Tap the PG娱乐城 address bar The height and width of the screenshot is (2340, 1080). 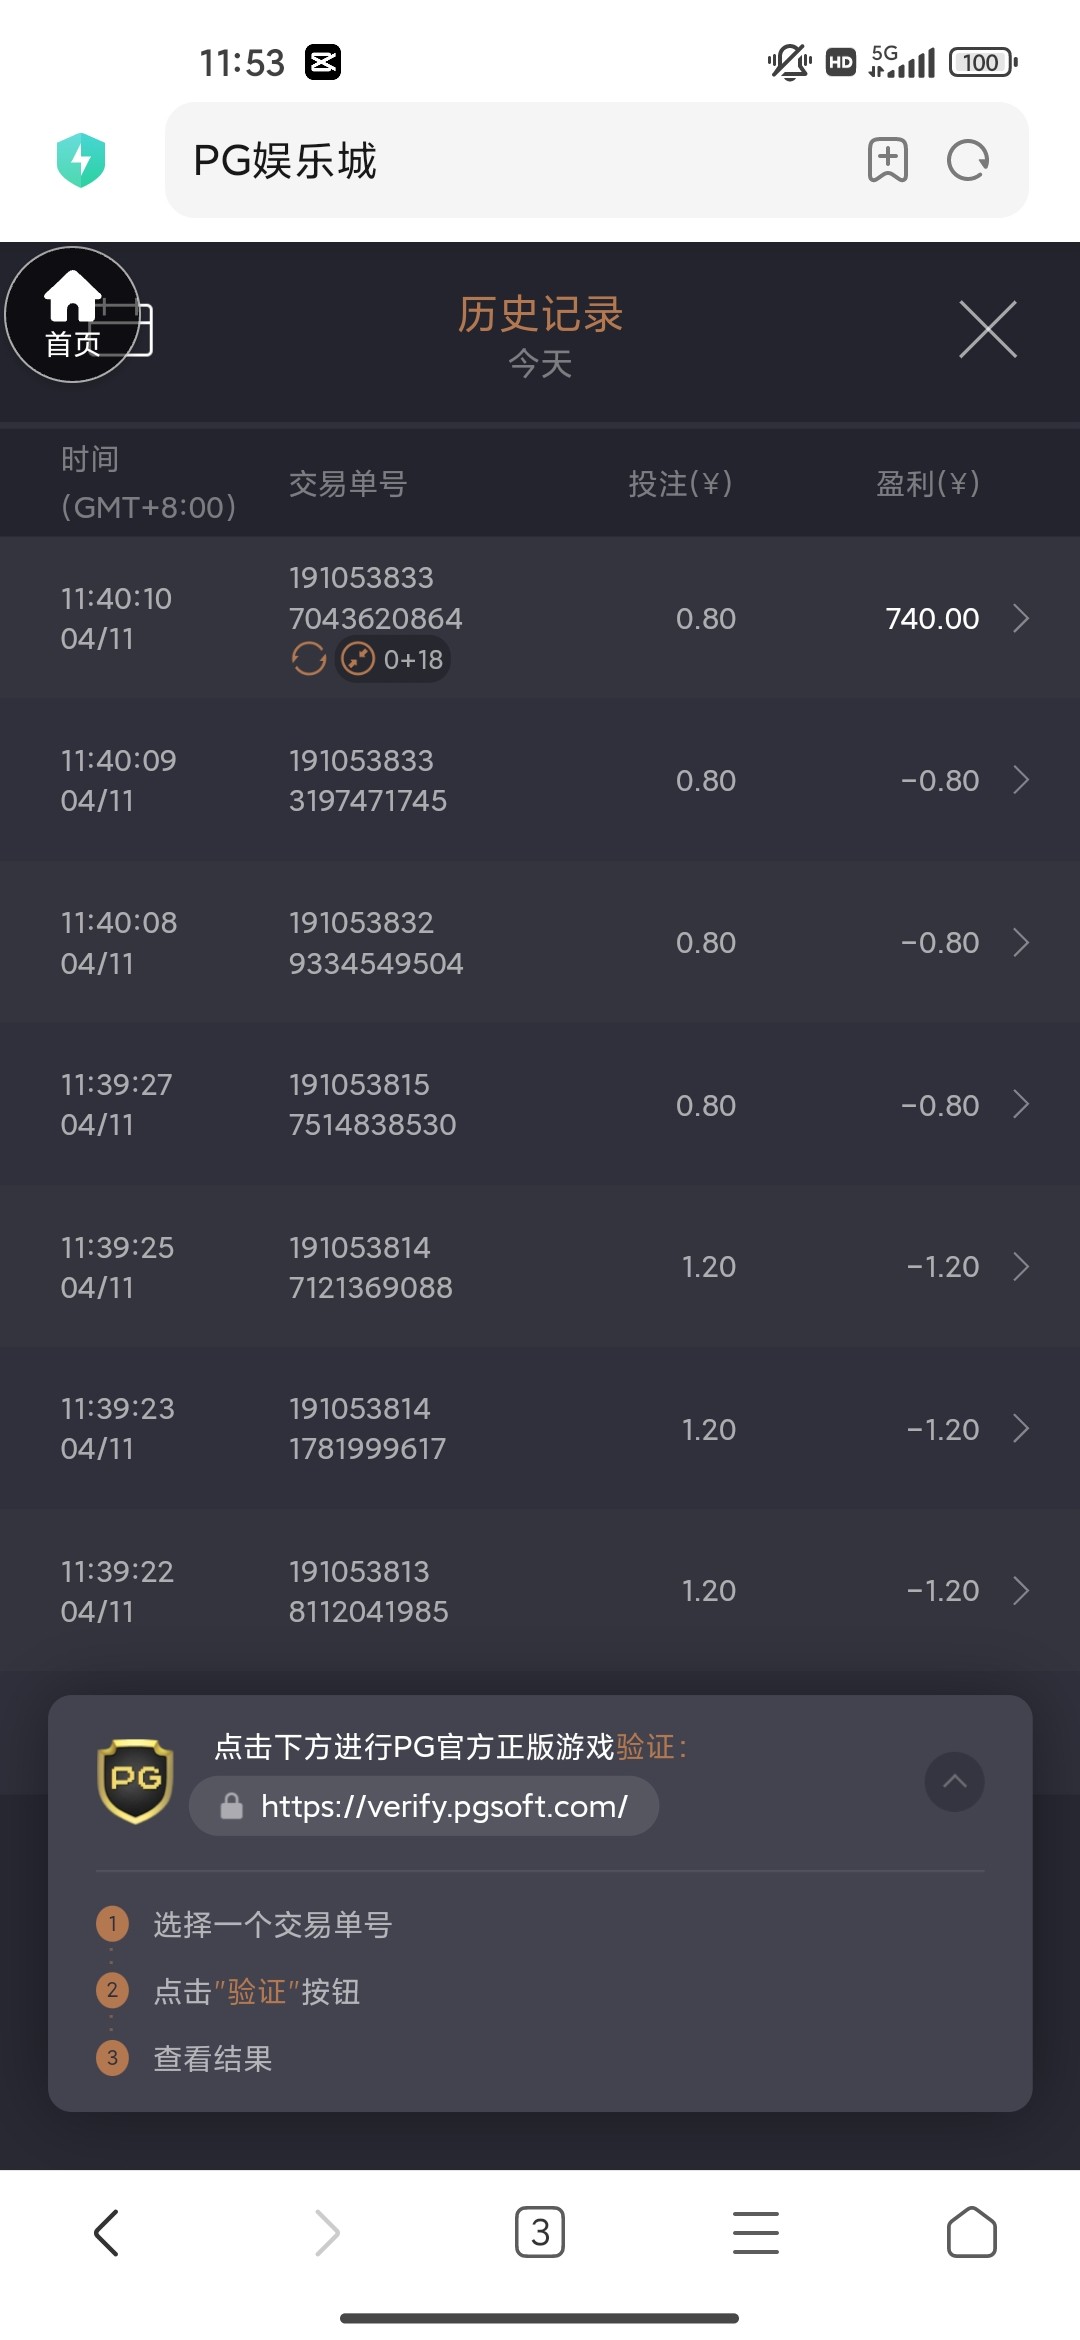[x=500, y=160]
